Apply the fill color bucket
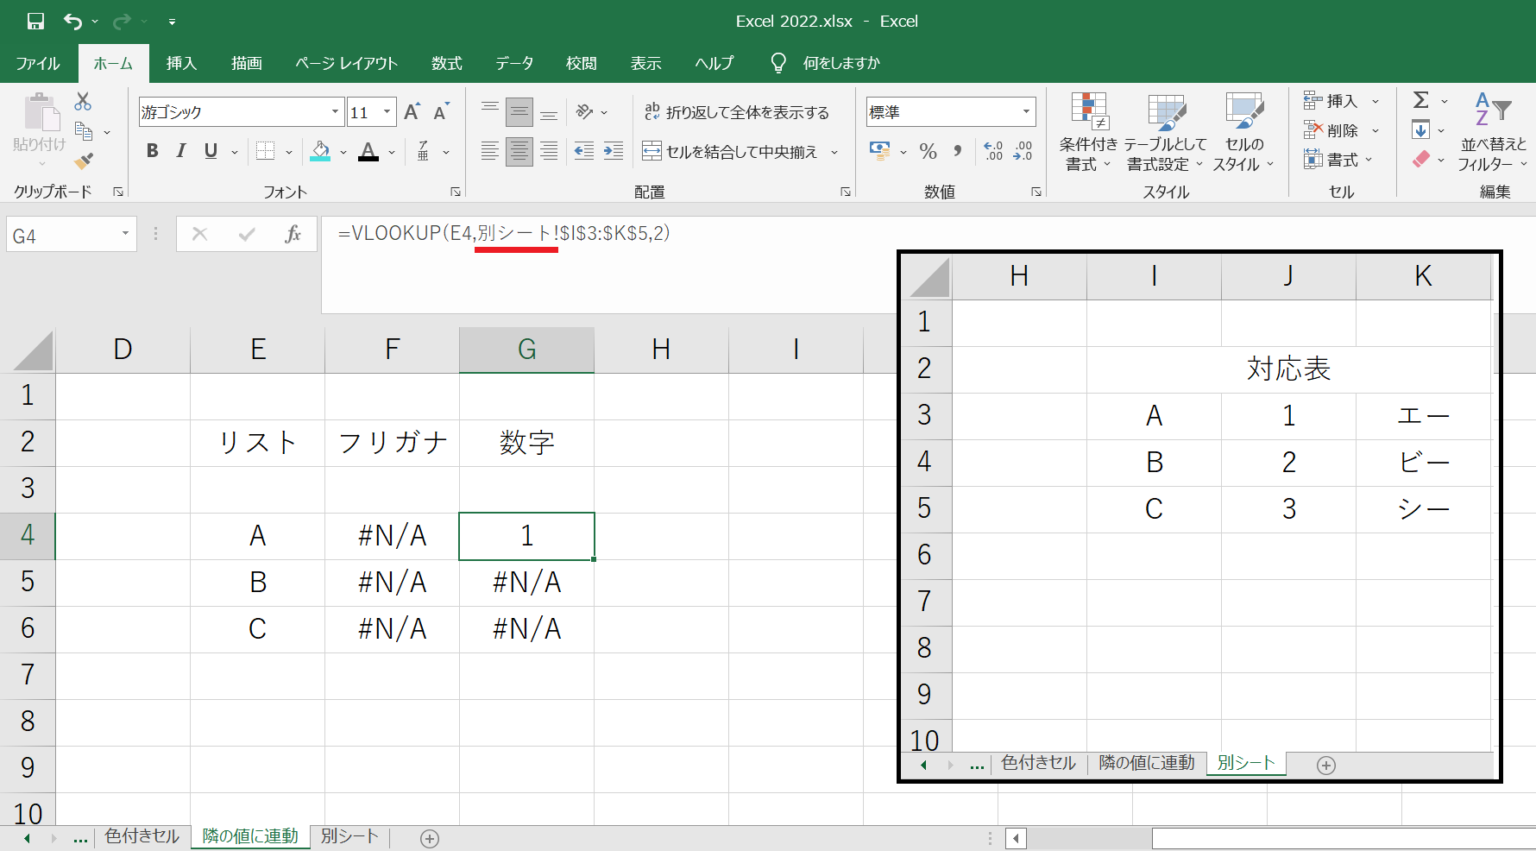 [320, 151]
